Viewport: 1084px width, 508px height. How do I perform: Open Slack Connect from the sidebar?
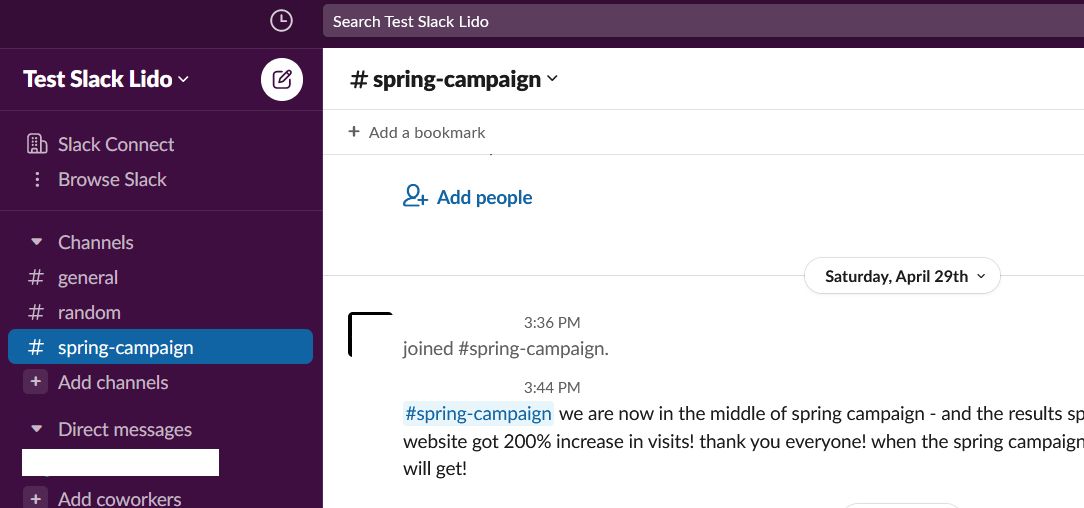coord(100,144)
